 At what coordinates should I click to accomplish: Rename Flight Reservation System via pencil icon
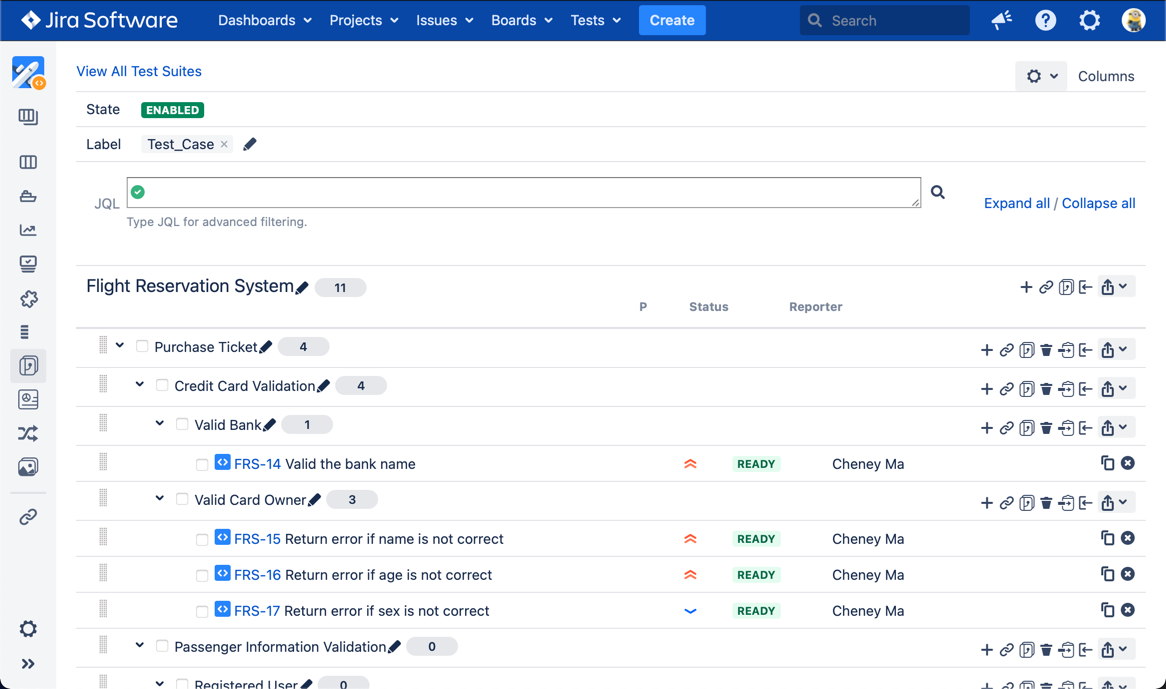[302, 288]
